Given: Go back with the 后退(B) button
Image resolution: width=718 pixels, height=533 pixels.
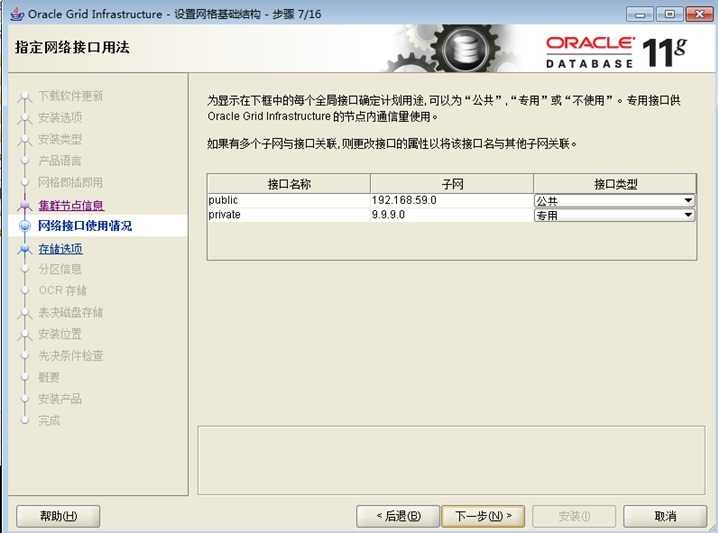Looking at the screenshot, I should 398,517.
